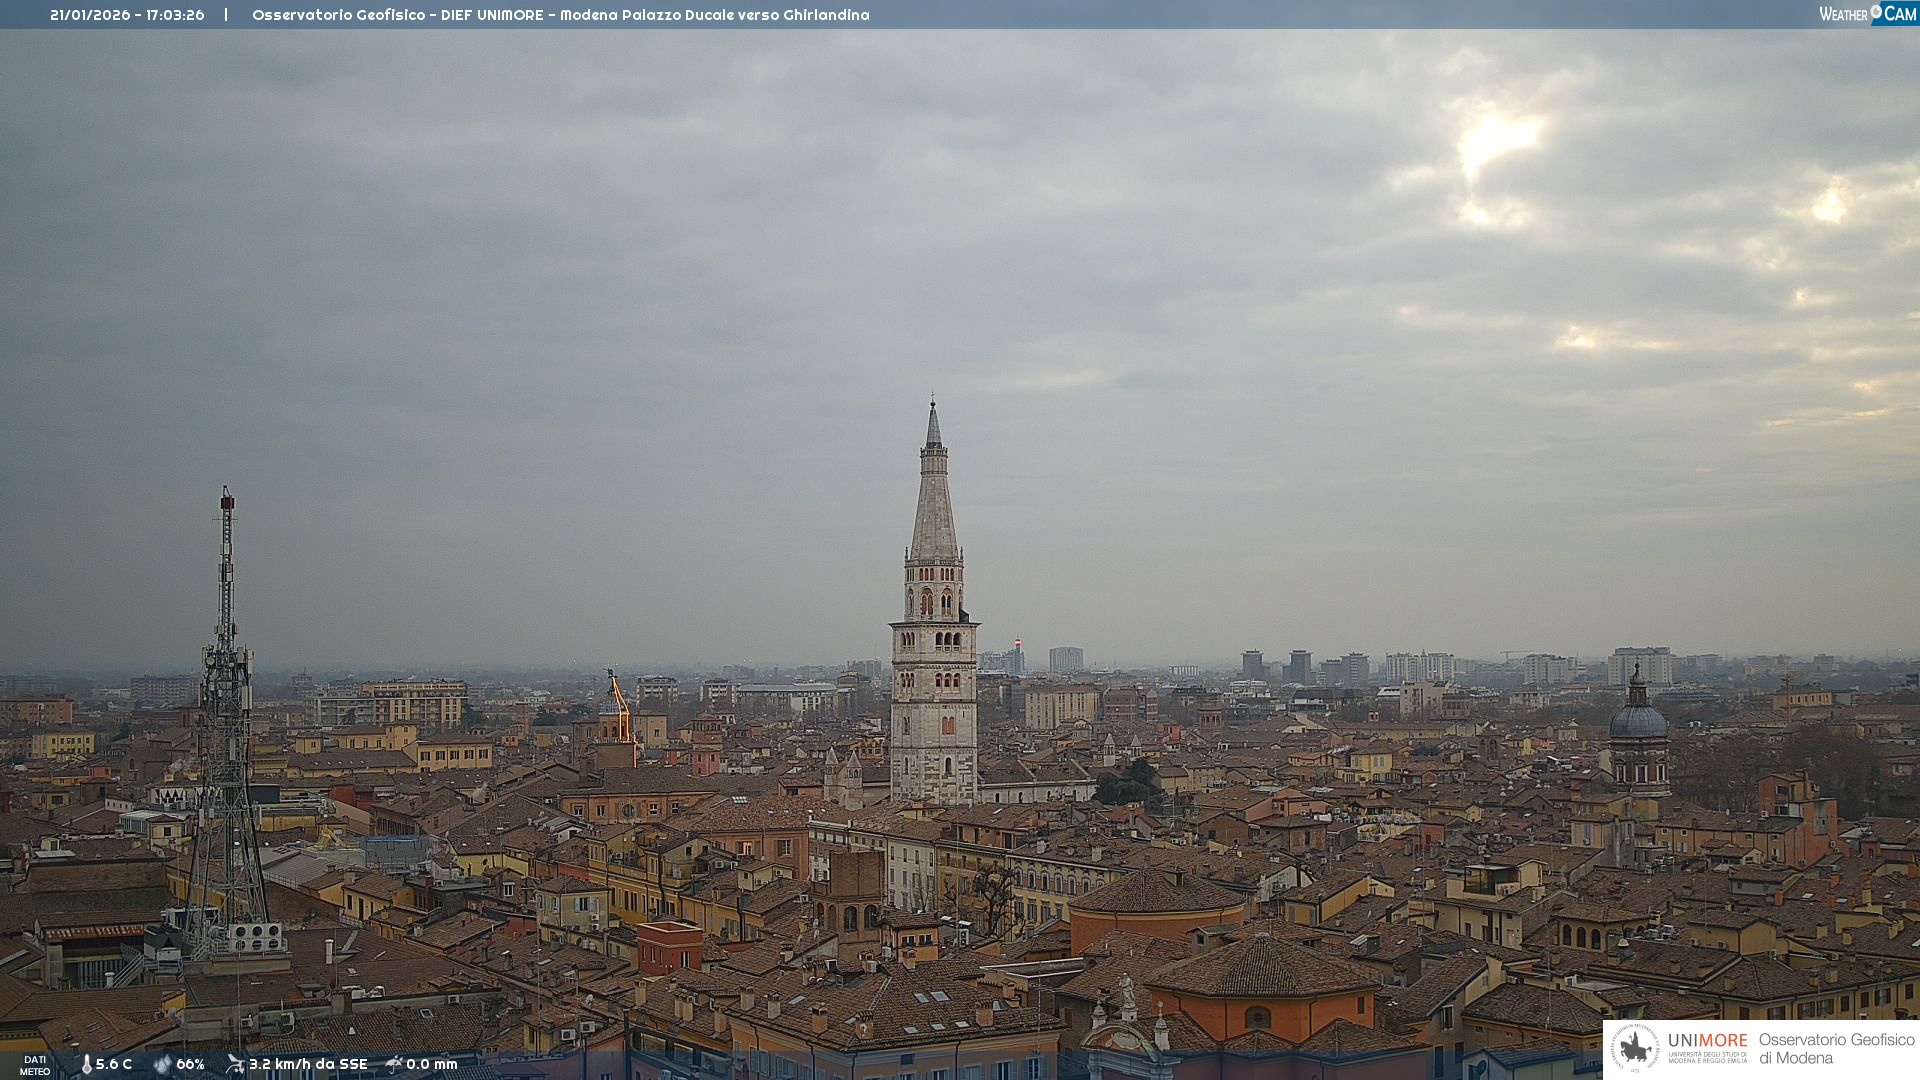
Task: Click the 3.2 km/h da SSE wind reading
Action: [x=308, y=1064]
